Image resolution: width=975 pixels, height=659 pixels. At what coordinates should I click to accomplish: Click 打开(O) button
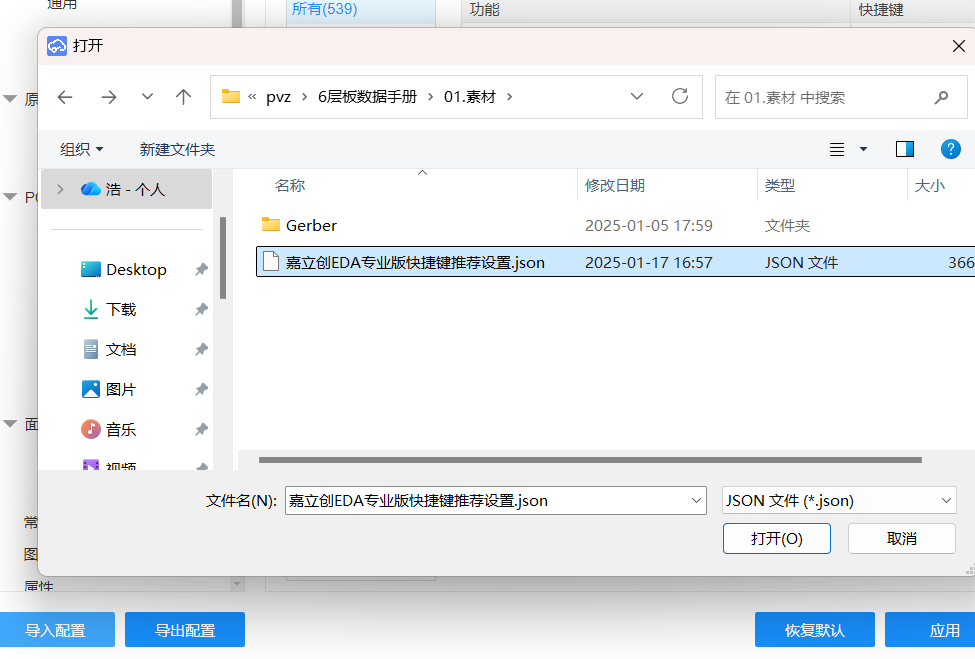pyautogui.click(x=777, y=538)
